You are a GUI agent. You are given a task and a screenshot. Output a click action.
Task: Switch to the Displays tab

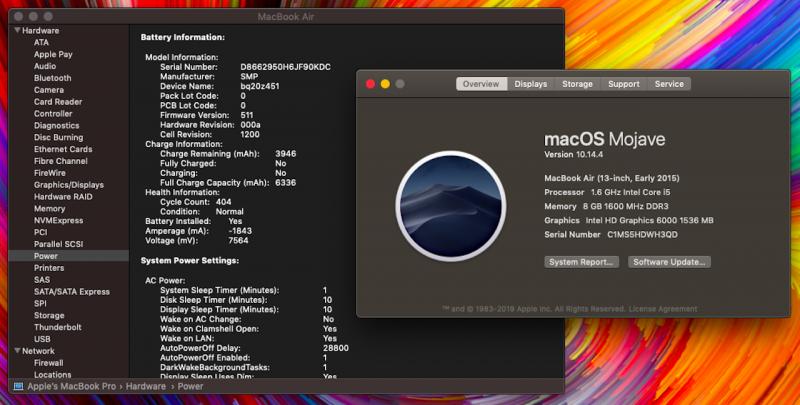tap(531, 84)
